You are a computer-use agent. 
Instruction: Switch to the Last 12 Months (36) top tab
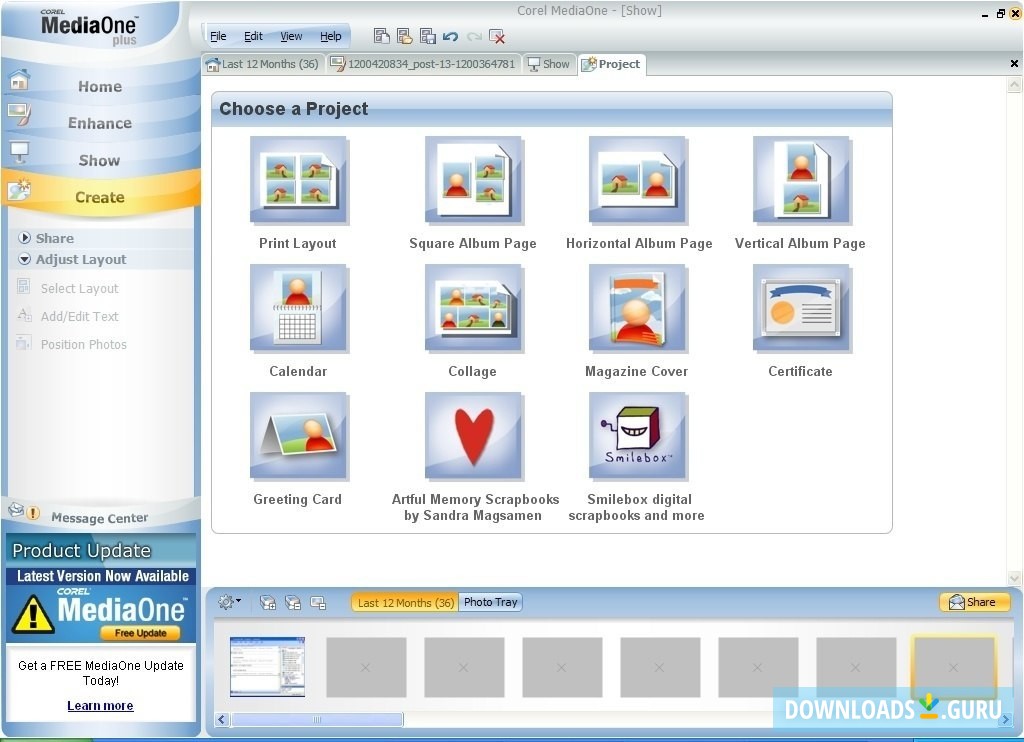coord(263,64)
